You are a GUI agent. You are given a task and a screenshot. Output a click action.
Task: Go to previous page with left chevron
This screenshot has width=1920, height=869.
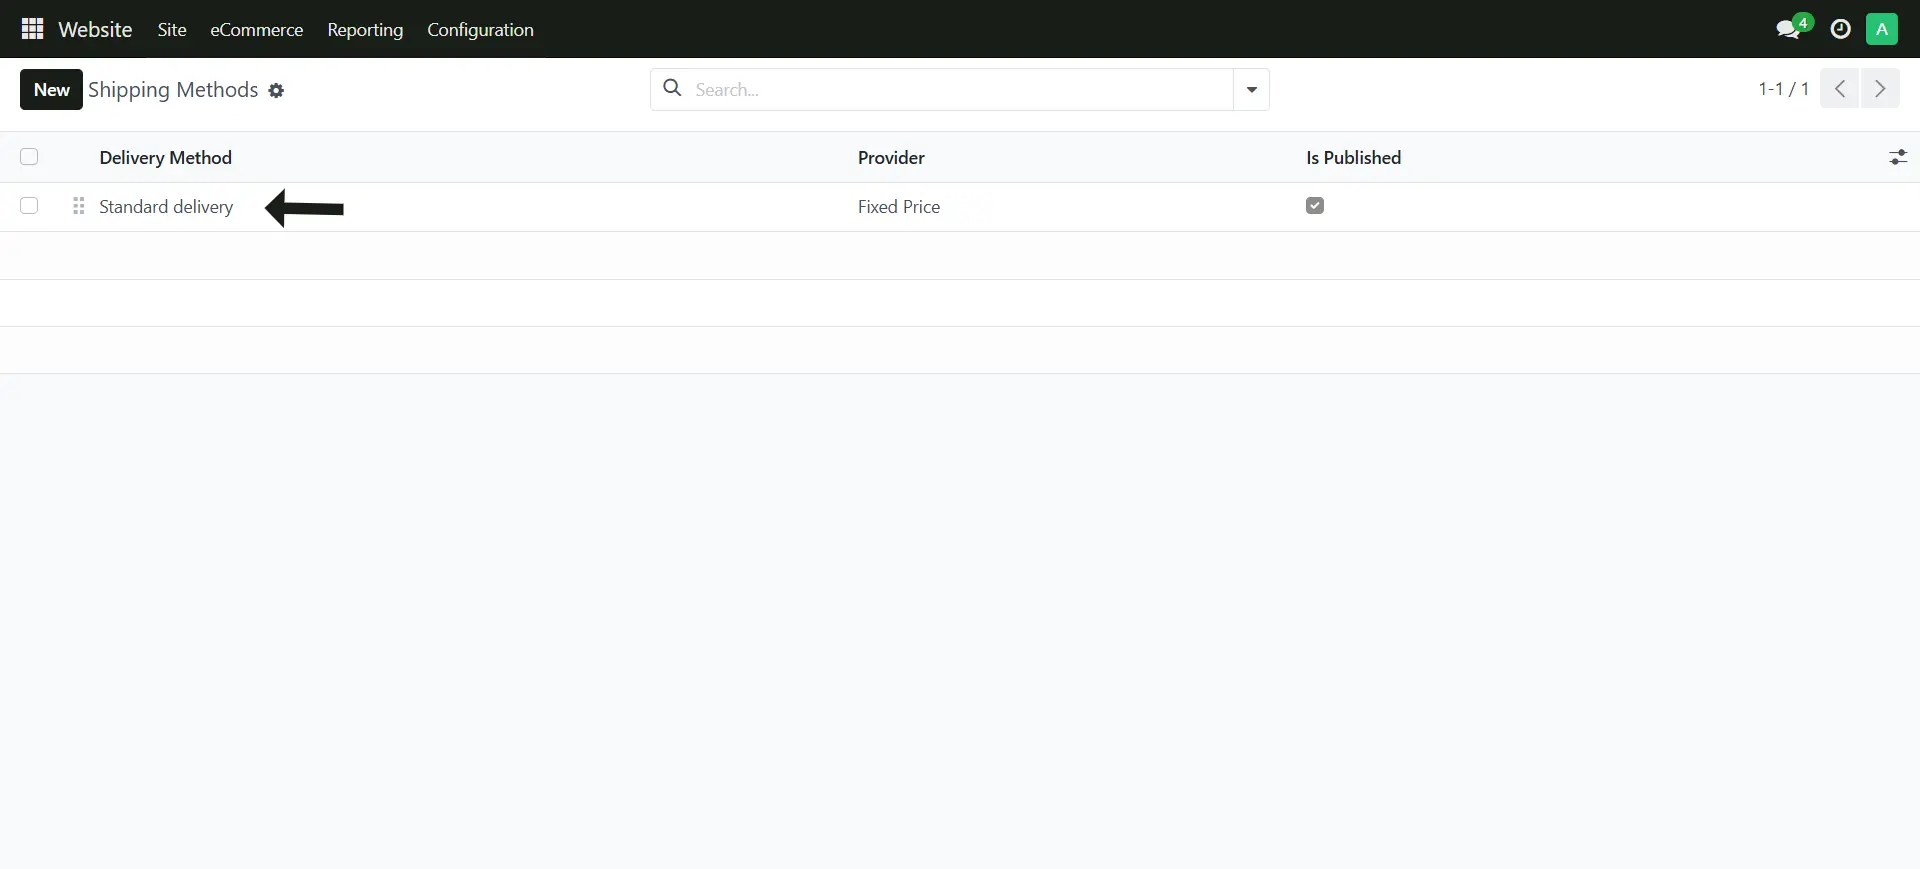(x=1839, y=89)
